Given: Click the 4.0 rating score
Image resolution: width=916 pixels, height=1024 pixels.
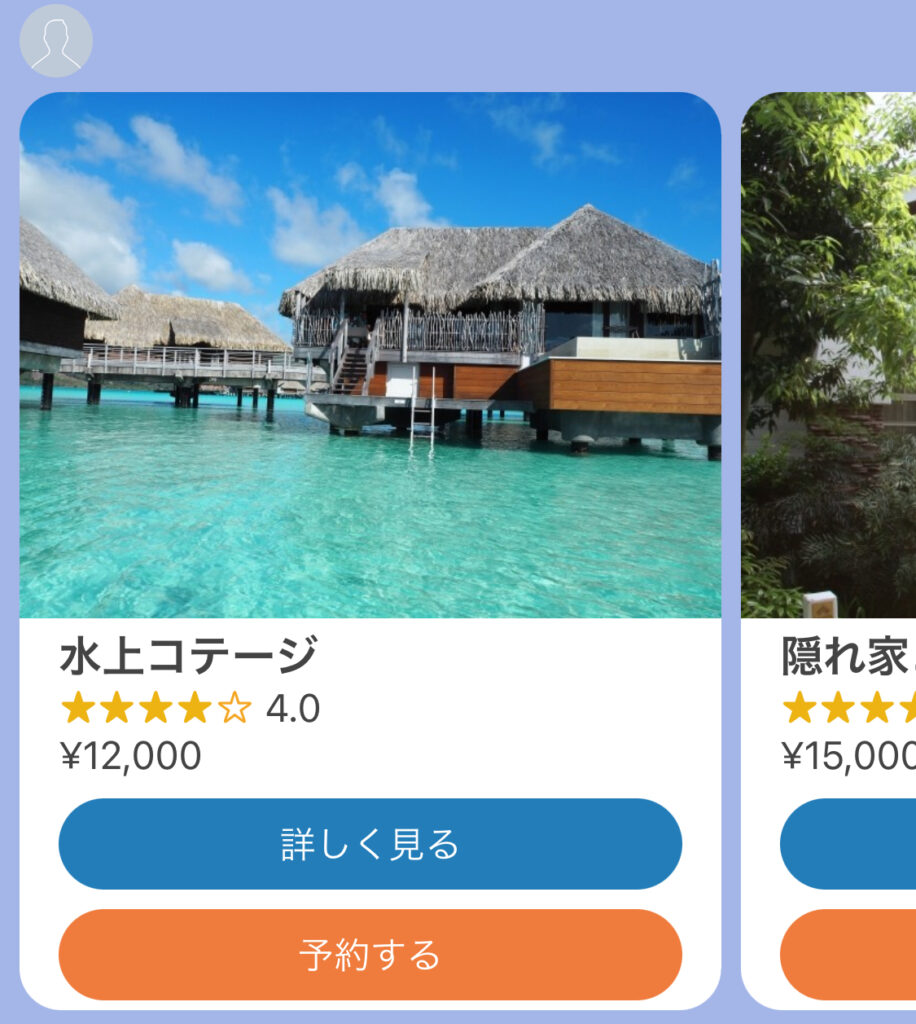Looking at the screenshot, I should pyautogui.click(x=293, y=709).
